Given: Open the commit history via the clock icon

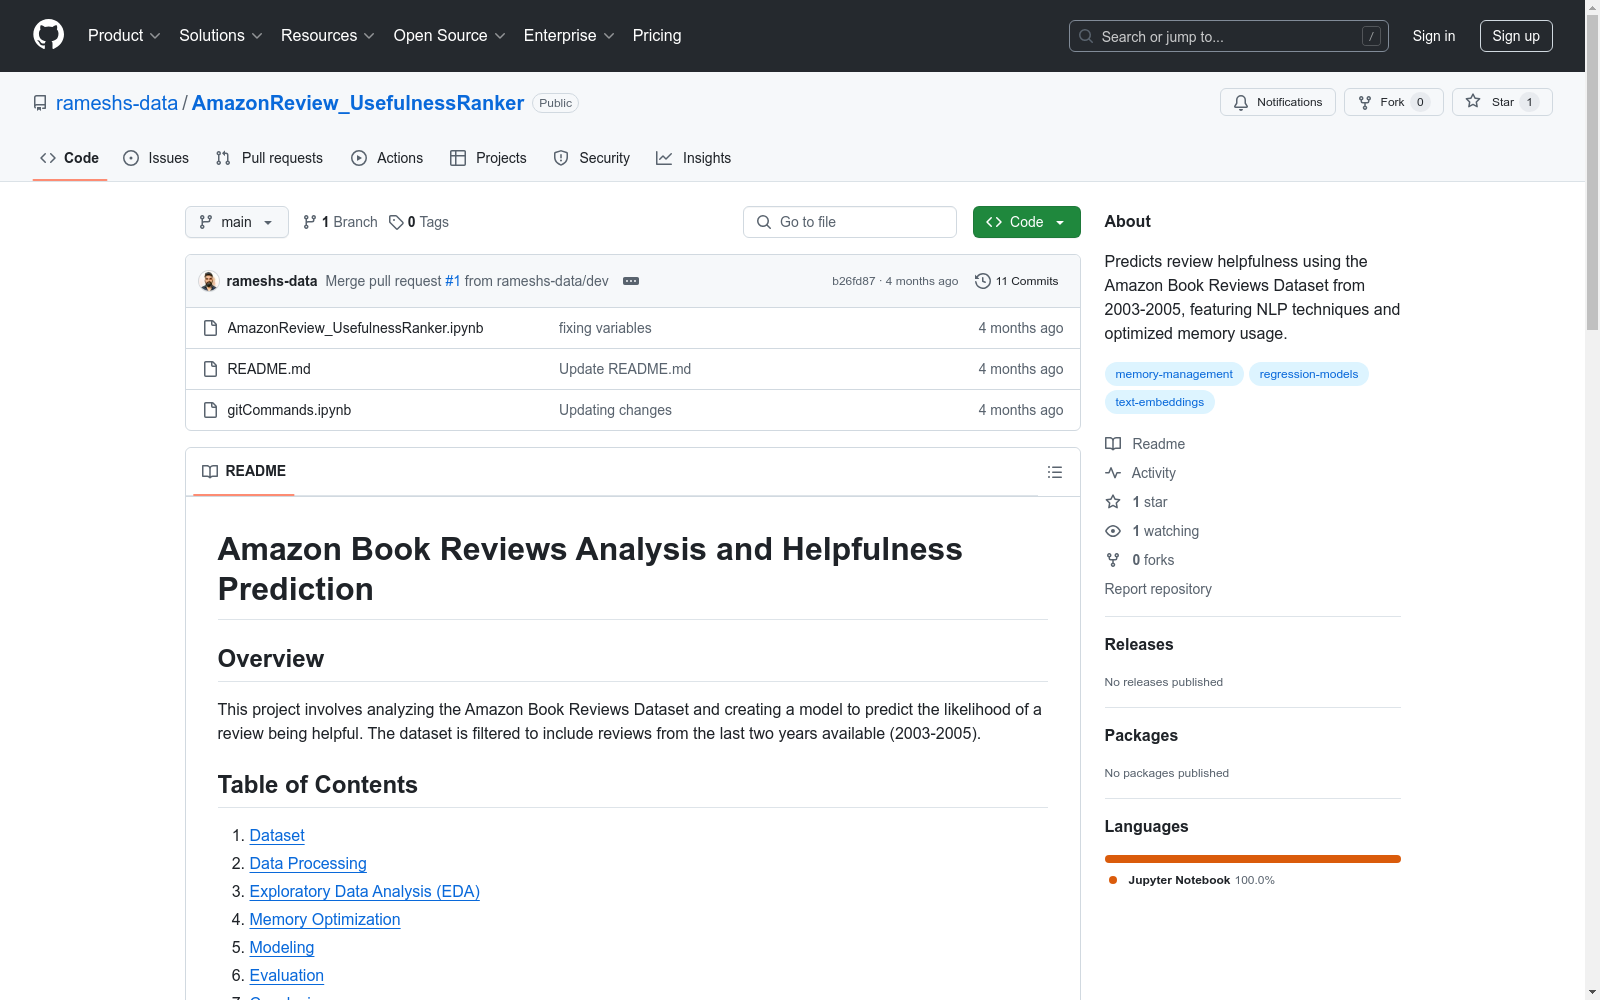Looking at the screenshot, I should point(981,281).
